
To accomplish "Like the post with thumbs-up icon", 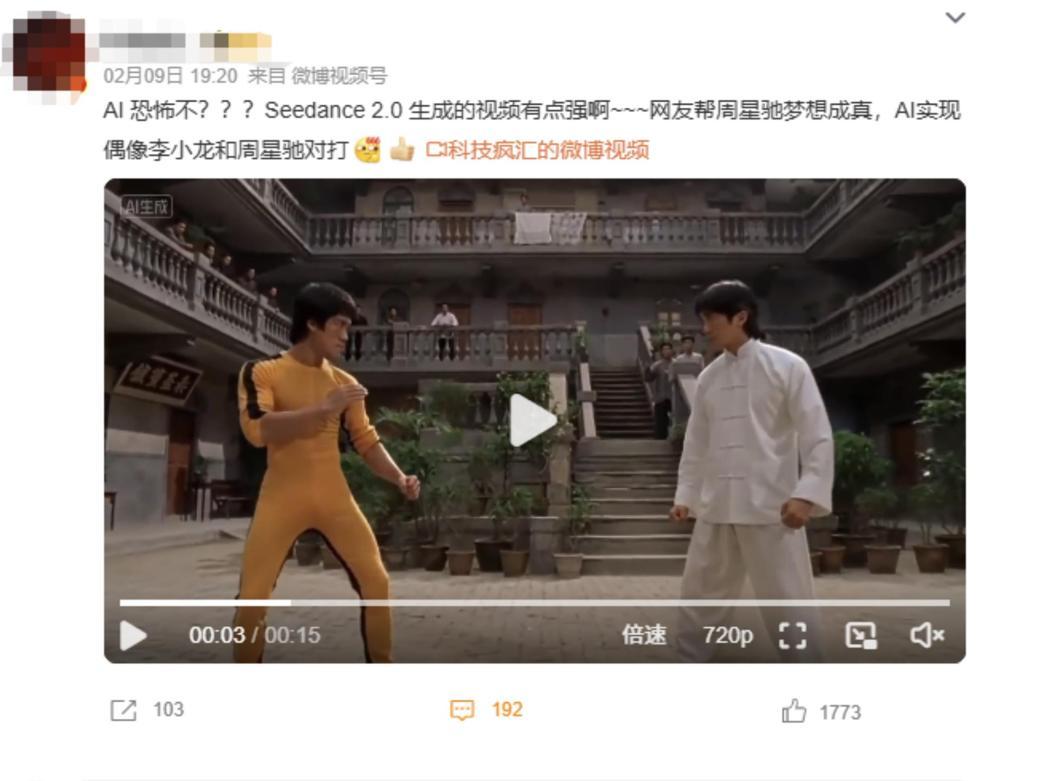I will click(793, 711).
